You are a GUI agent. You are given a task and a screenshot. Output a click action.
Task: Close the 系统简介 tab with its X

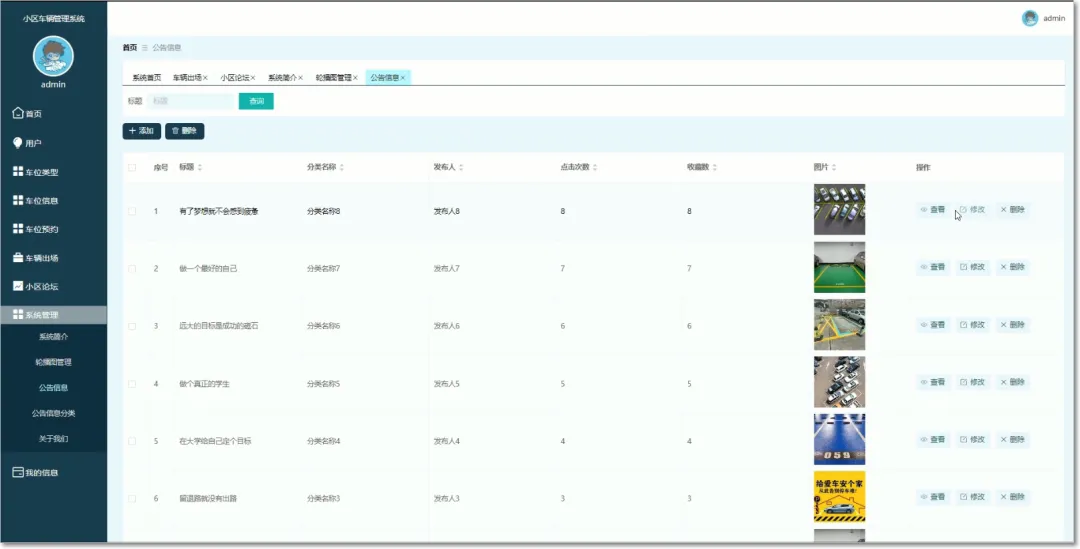coord(300,78)
